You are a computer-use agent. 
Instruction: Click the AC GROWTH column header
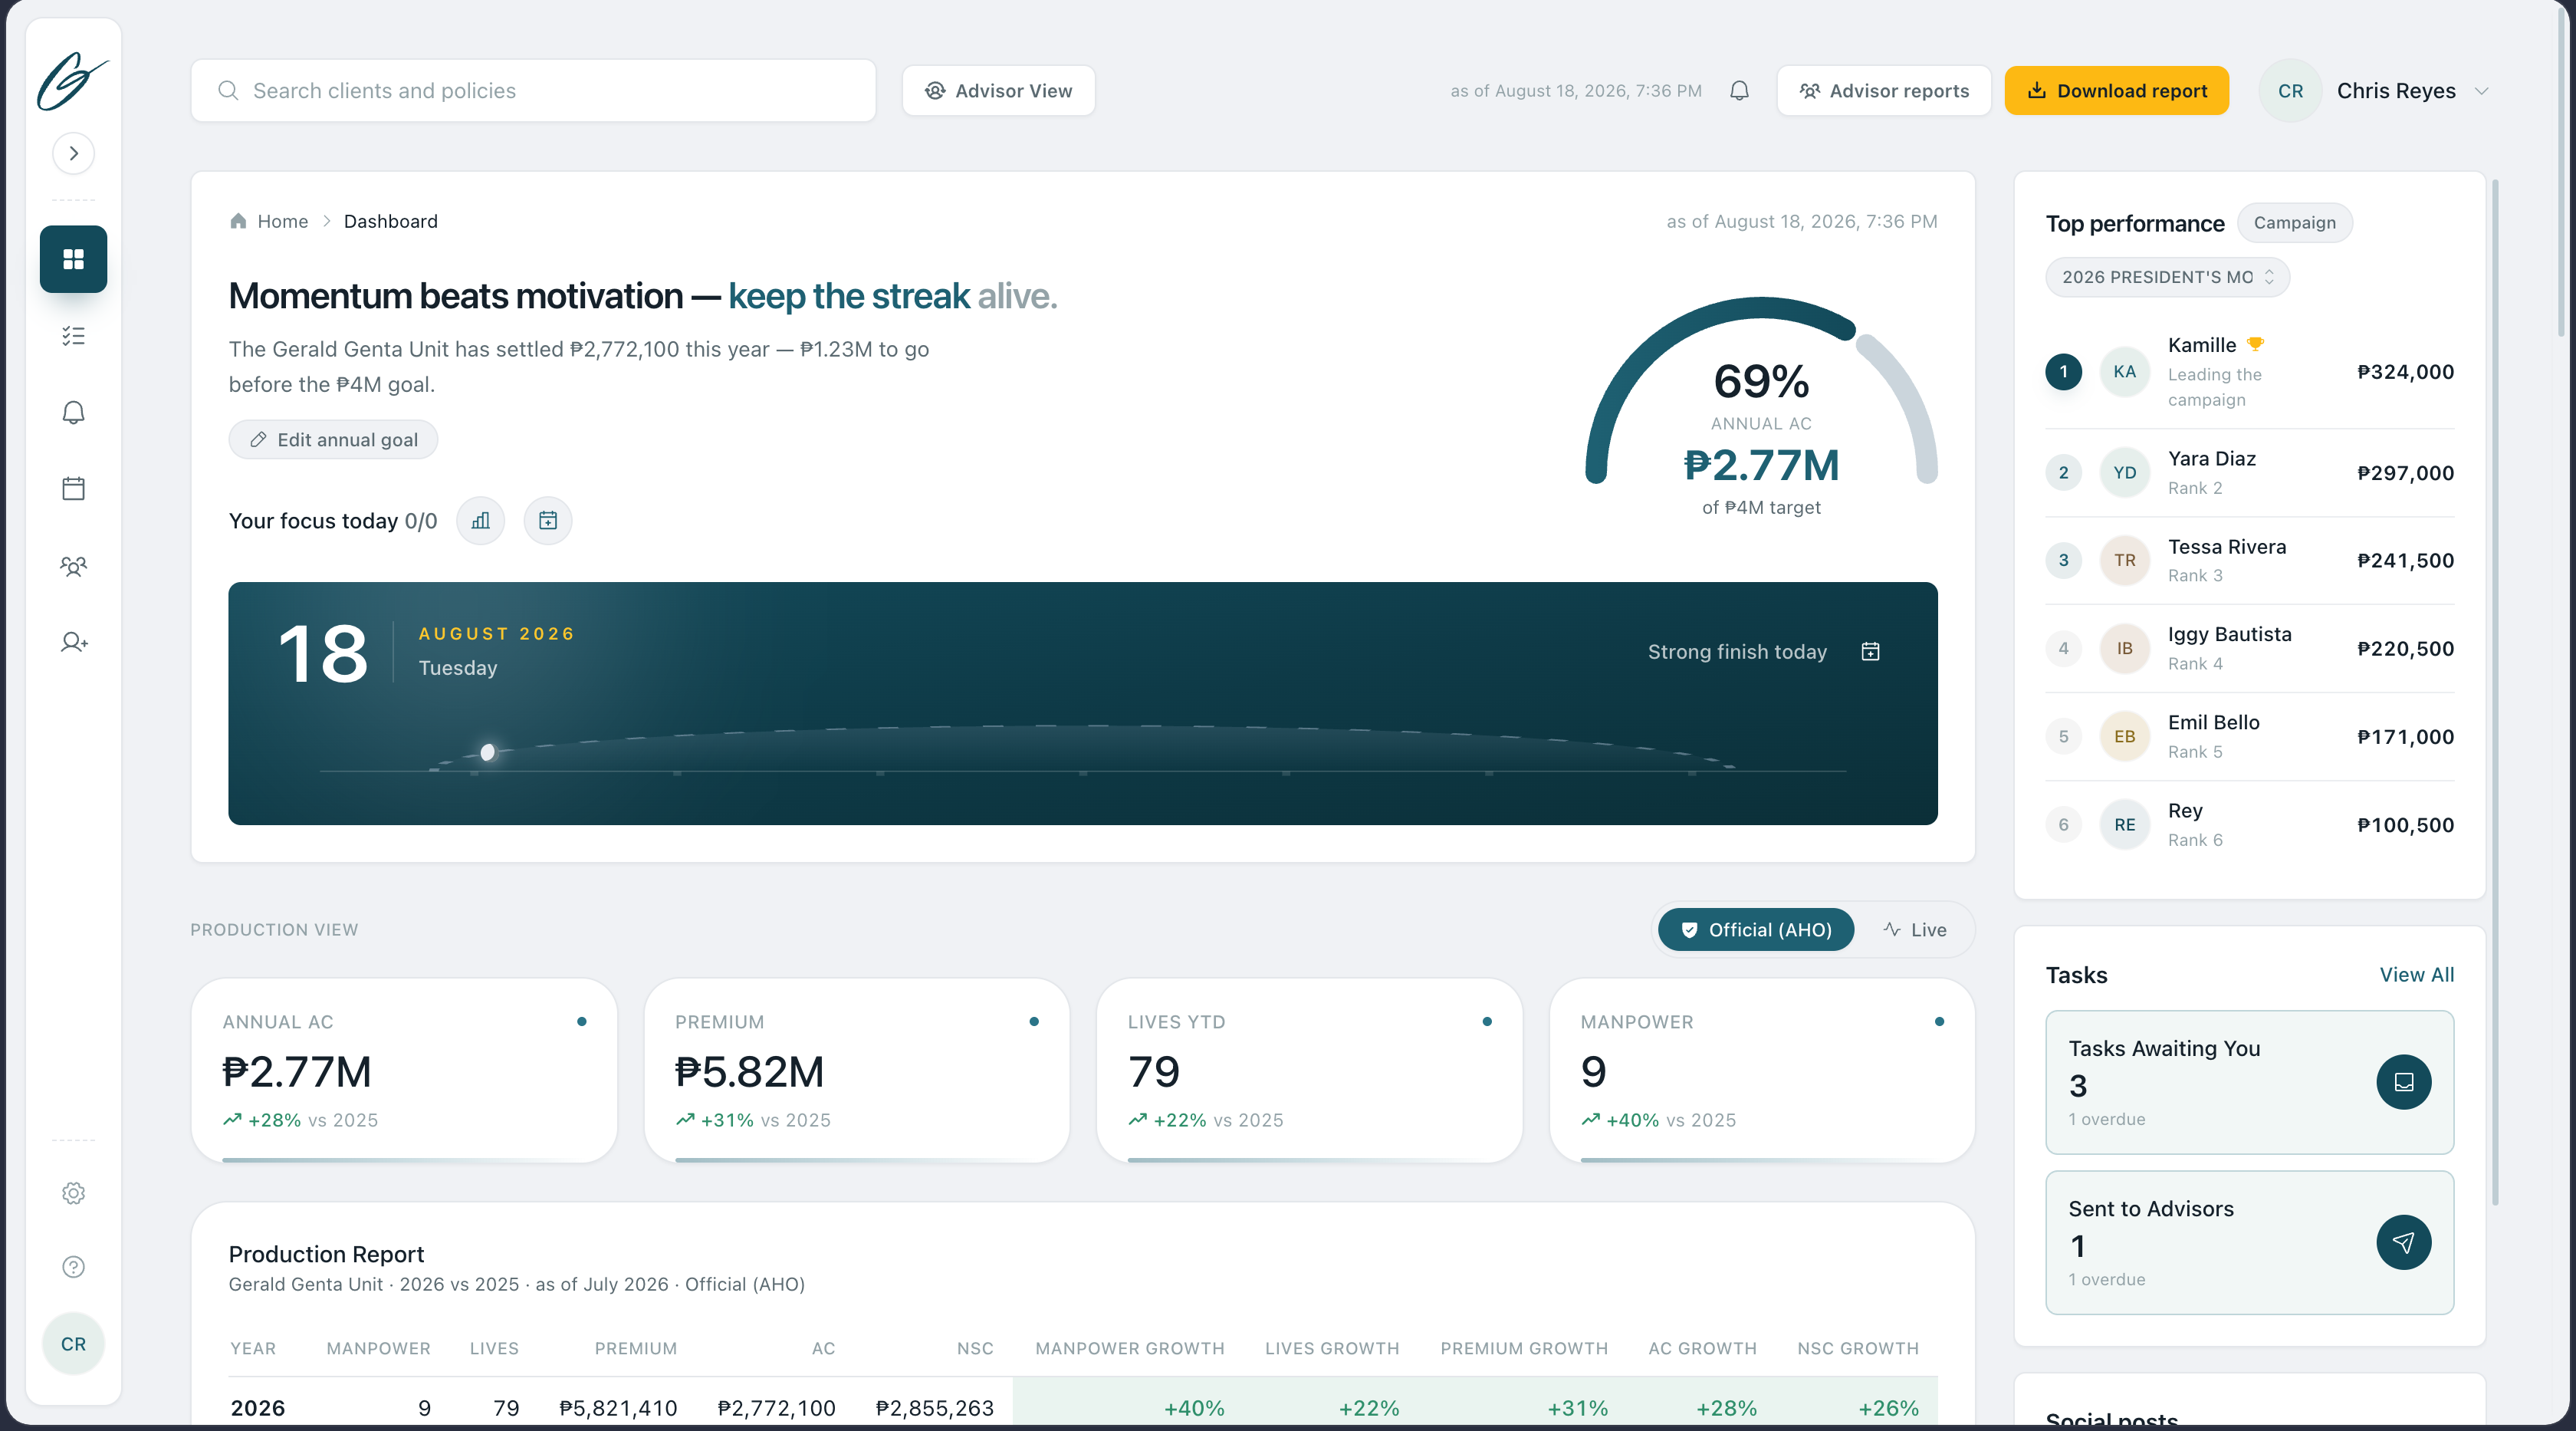pyautogui.click(x=1702, y=1348)
